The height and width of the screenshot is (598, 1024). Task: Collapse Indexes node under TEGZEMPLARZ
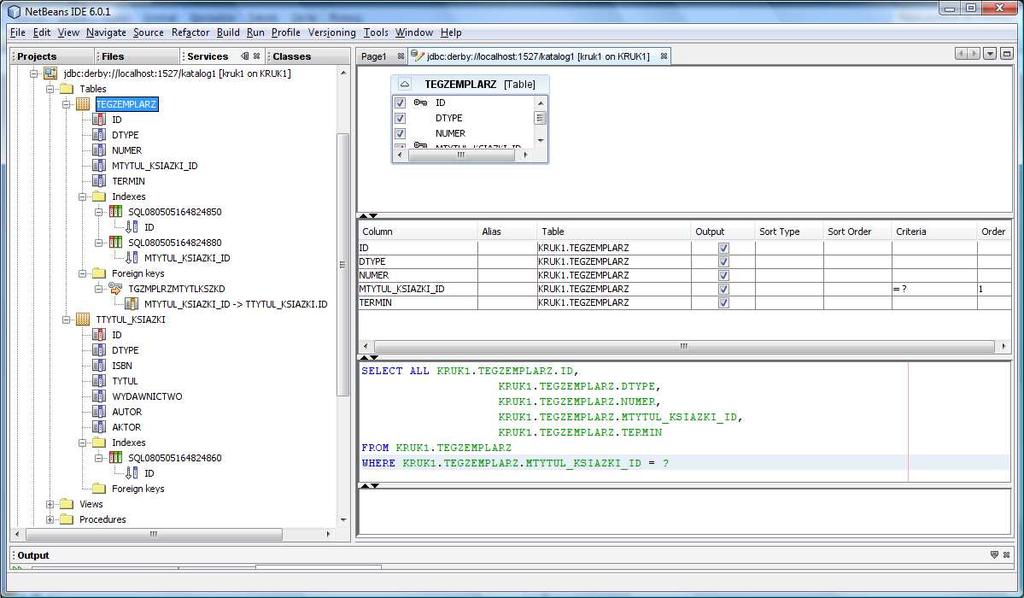coord(83,197)
